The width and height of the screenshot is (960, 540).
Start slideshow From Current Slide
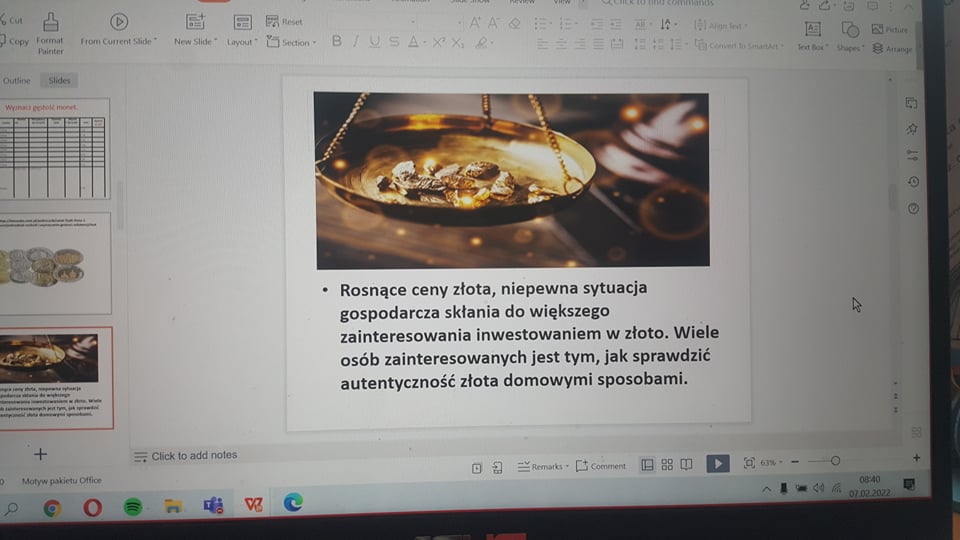118,28
